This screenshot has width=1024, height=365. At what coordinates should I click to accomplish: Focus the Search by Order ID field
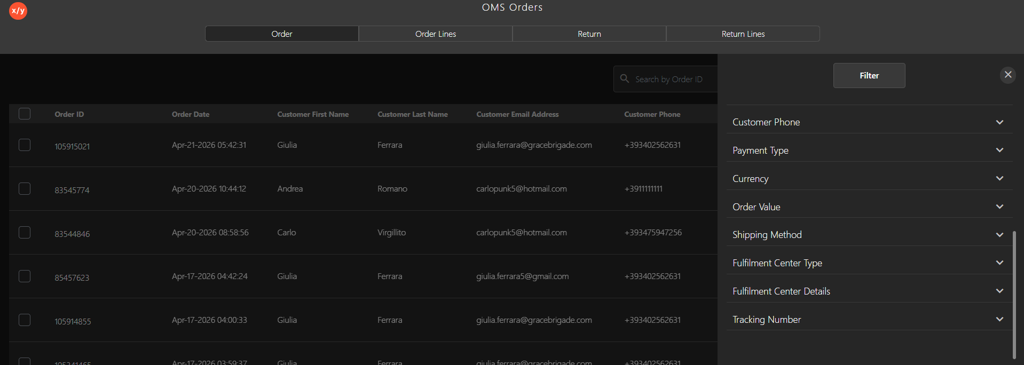click(x=665, y=79)
